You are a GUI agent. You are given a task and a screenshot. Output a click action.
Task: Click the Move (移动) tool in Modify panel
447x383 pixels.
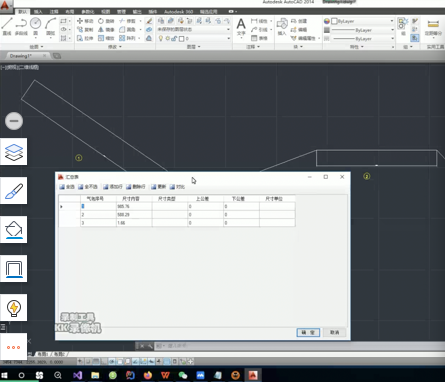[x=85, y=21]
